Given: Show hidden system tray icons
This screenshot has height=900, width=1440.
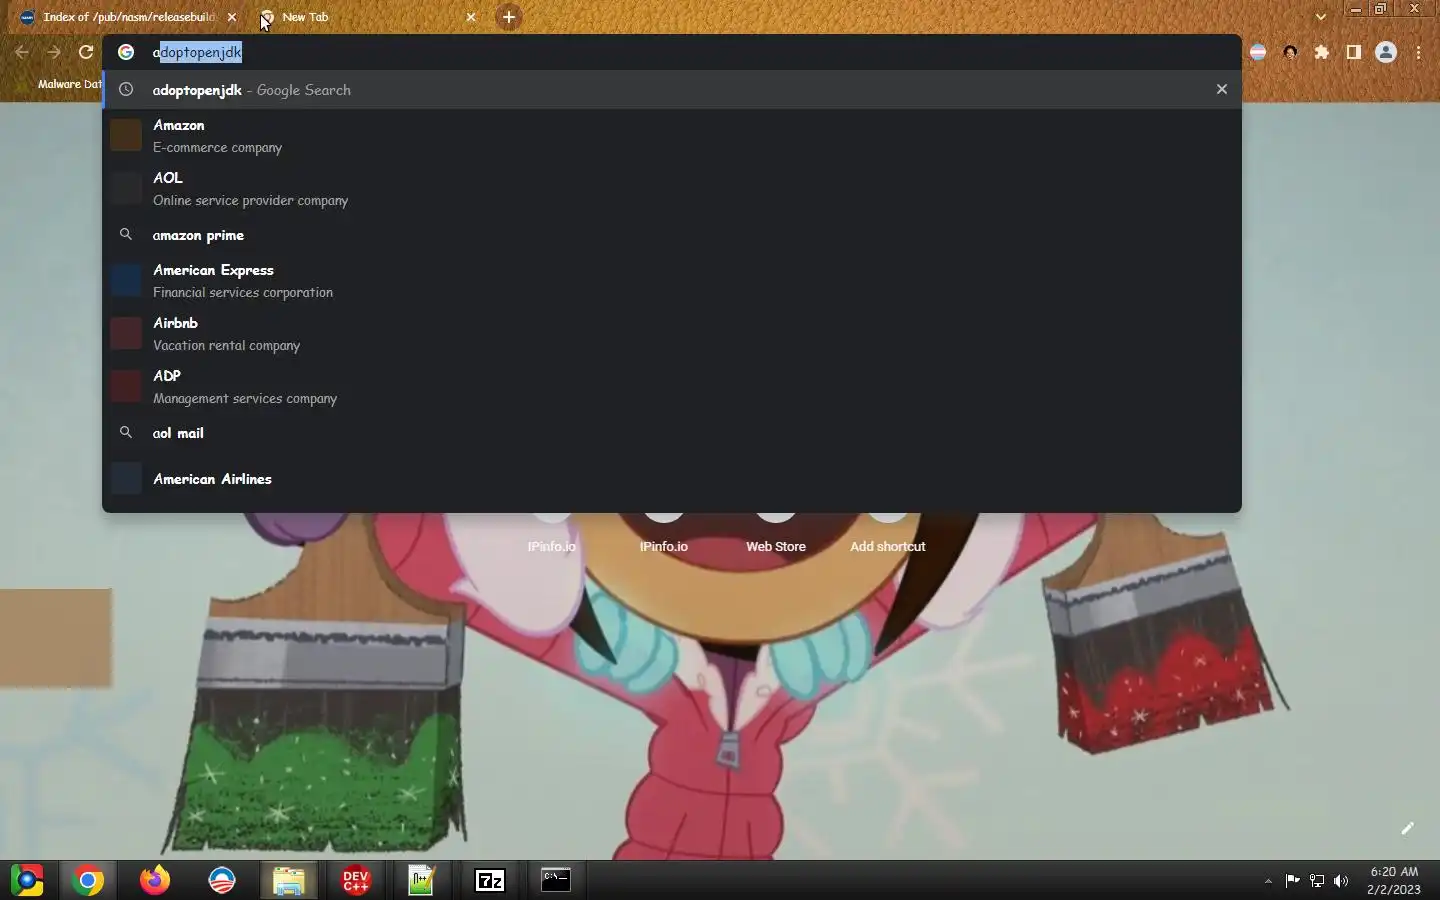Looking at the screenshot, I should (1268, 881).
